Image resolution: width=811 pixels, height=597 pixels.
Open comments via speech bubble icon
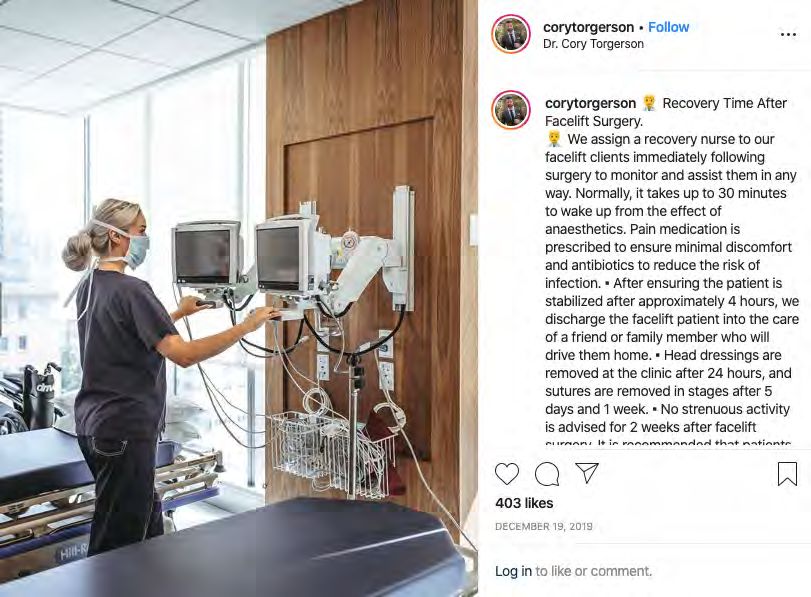click(547, 474)
